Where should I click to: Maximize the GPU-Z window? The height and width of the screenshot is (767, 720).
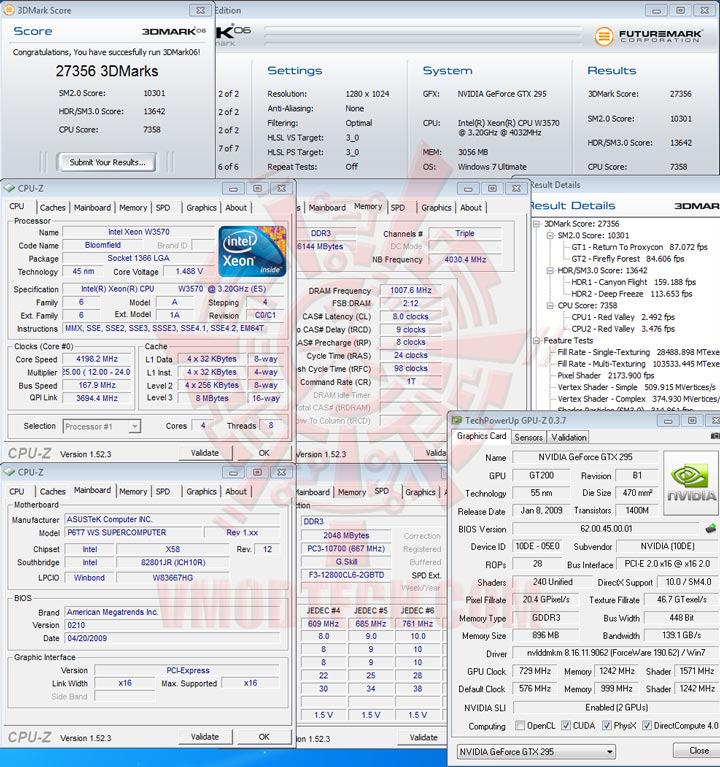coord(692,420)
